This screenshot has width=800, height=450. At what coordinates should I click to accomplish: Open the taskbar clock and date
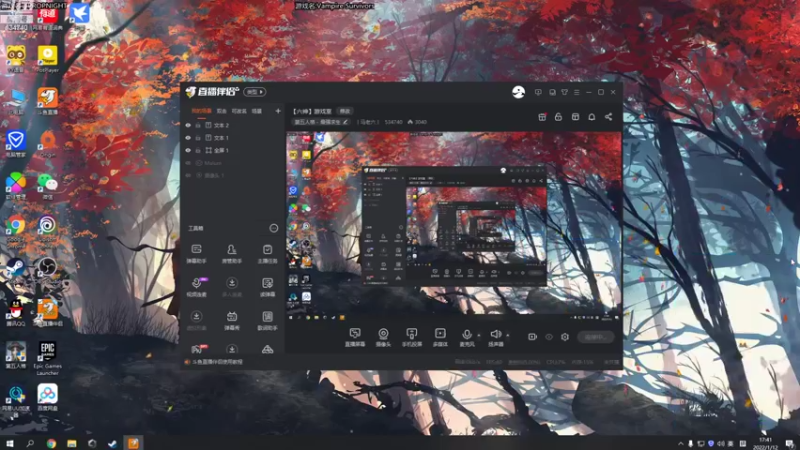(765, 443)
